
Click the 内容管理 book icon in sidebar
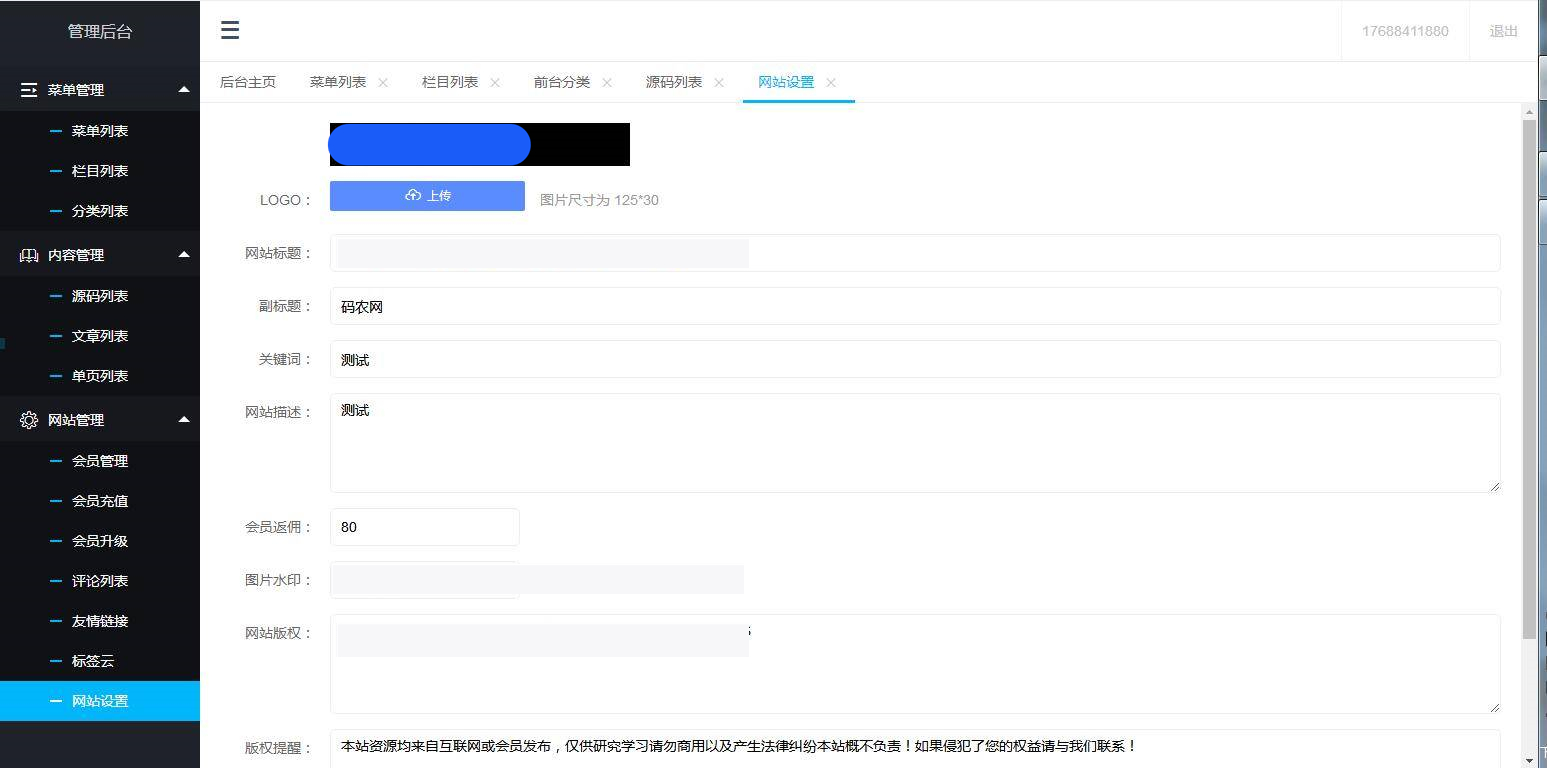point(28,254)
